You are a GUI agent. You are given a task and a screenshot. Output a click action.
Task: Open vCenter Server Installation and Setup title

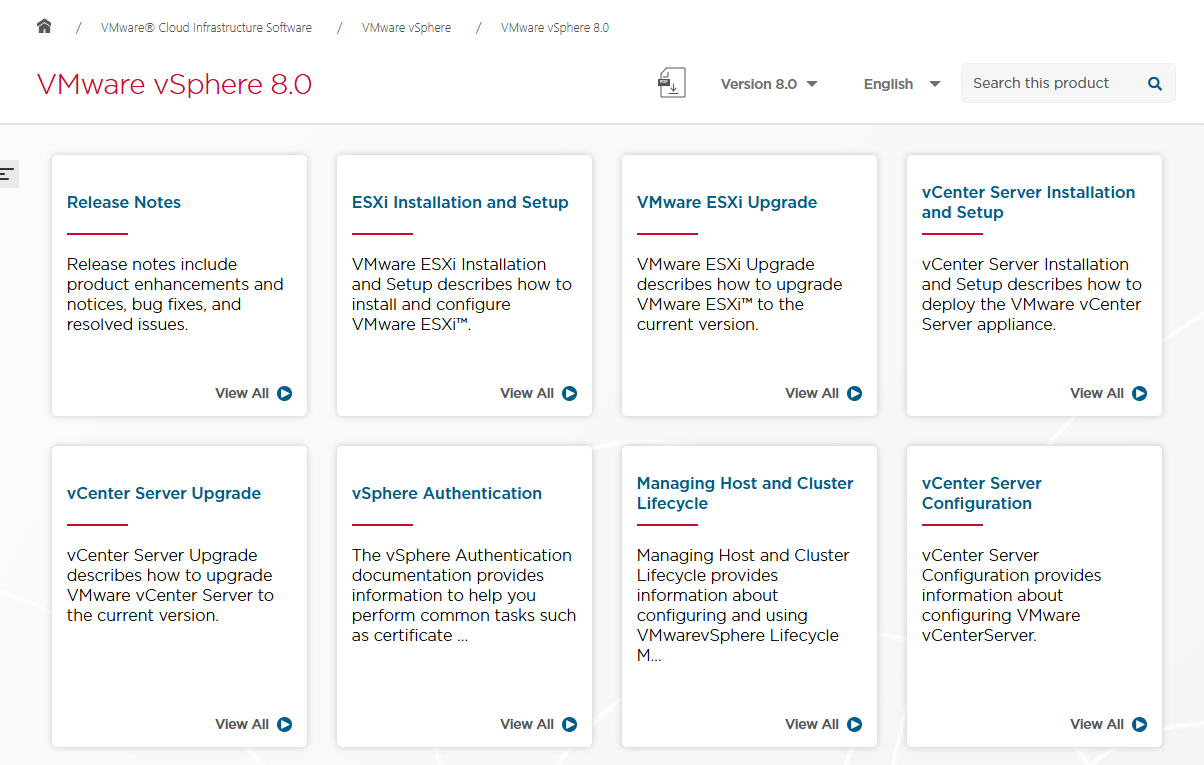coord(1028,202)
